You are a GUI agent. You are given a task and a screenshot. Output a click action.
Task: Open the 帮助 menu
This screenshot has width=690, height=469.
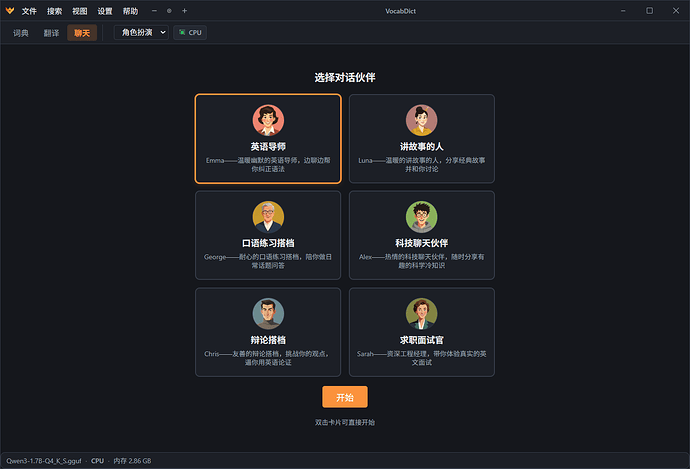pyautogui.click(x=130, y=11)
